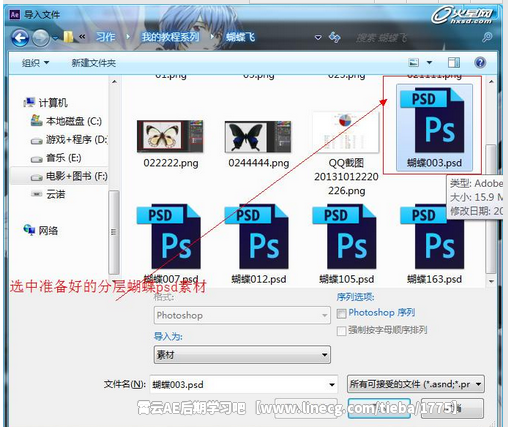Expand the breadcrumb overflow chevrons

point(82,37)
